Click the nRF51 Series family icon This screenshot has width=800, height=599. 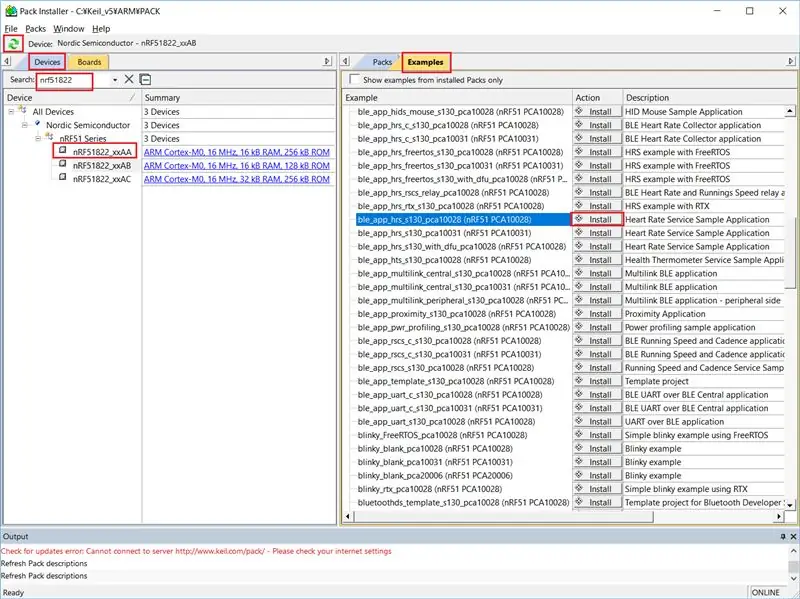tap(49, 137)
